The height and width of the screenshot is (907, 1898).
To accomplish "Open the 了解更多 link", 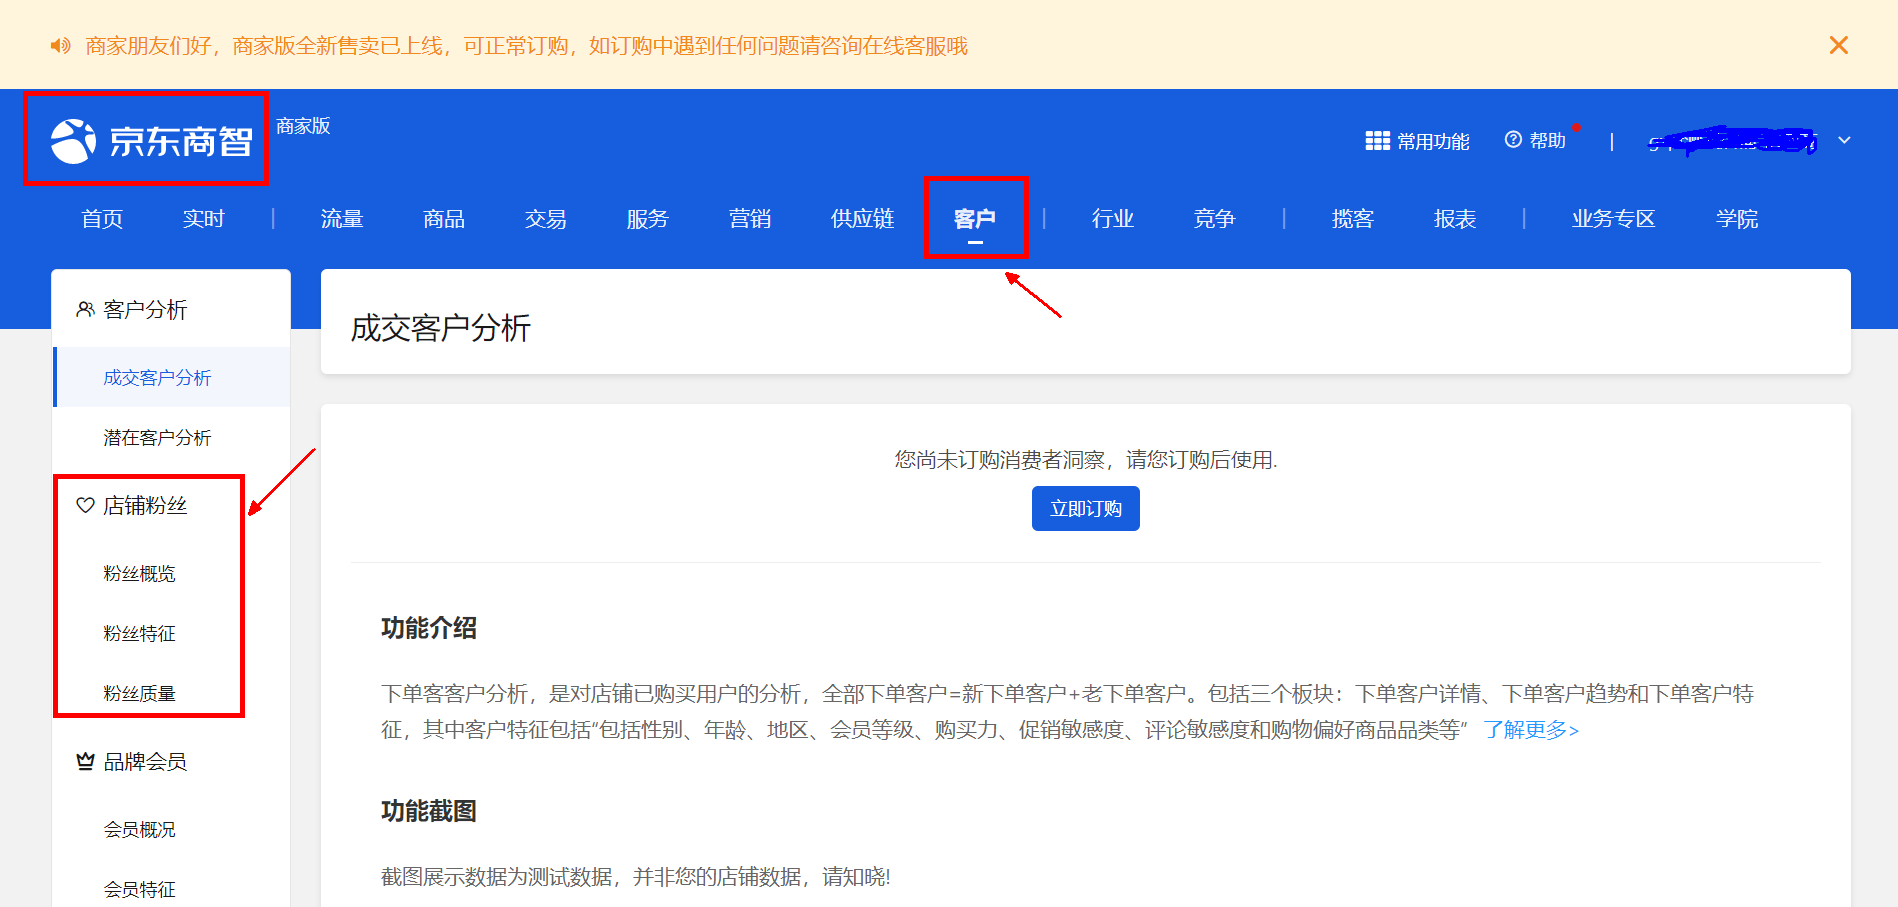I will pyautogui.click(x=1530, y=730).
